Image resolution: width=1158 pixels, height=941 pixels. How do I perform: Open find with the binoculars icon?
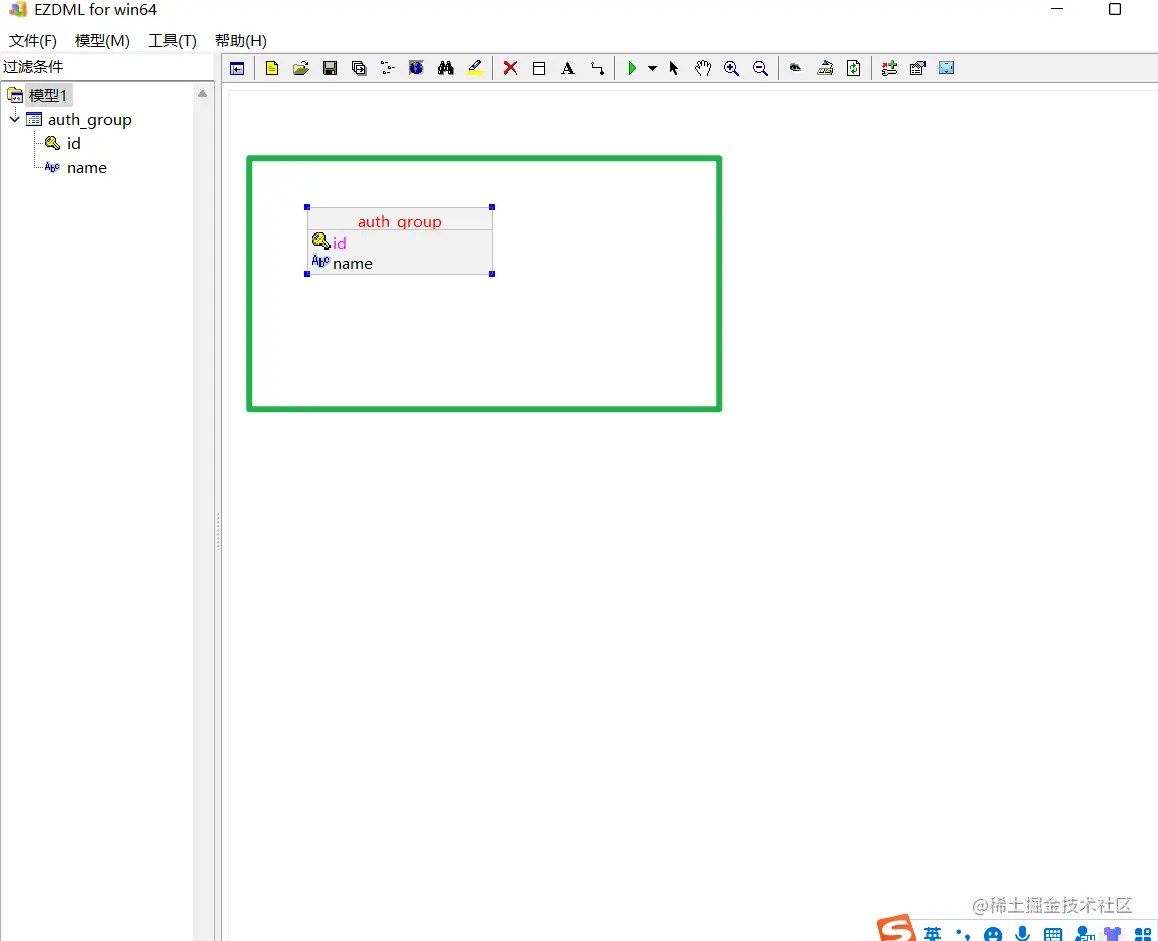point(445,68)
